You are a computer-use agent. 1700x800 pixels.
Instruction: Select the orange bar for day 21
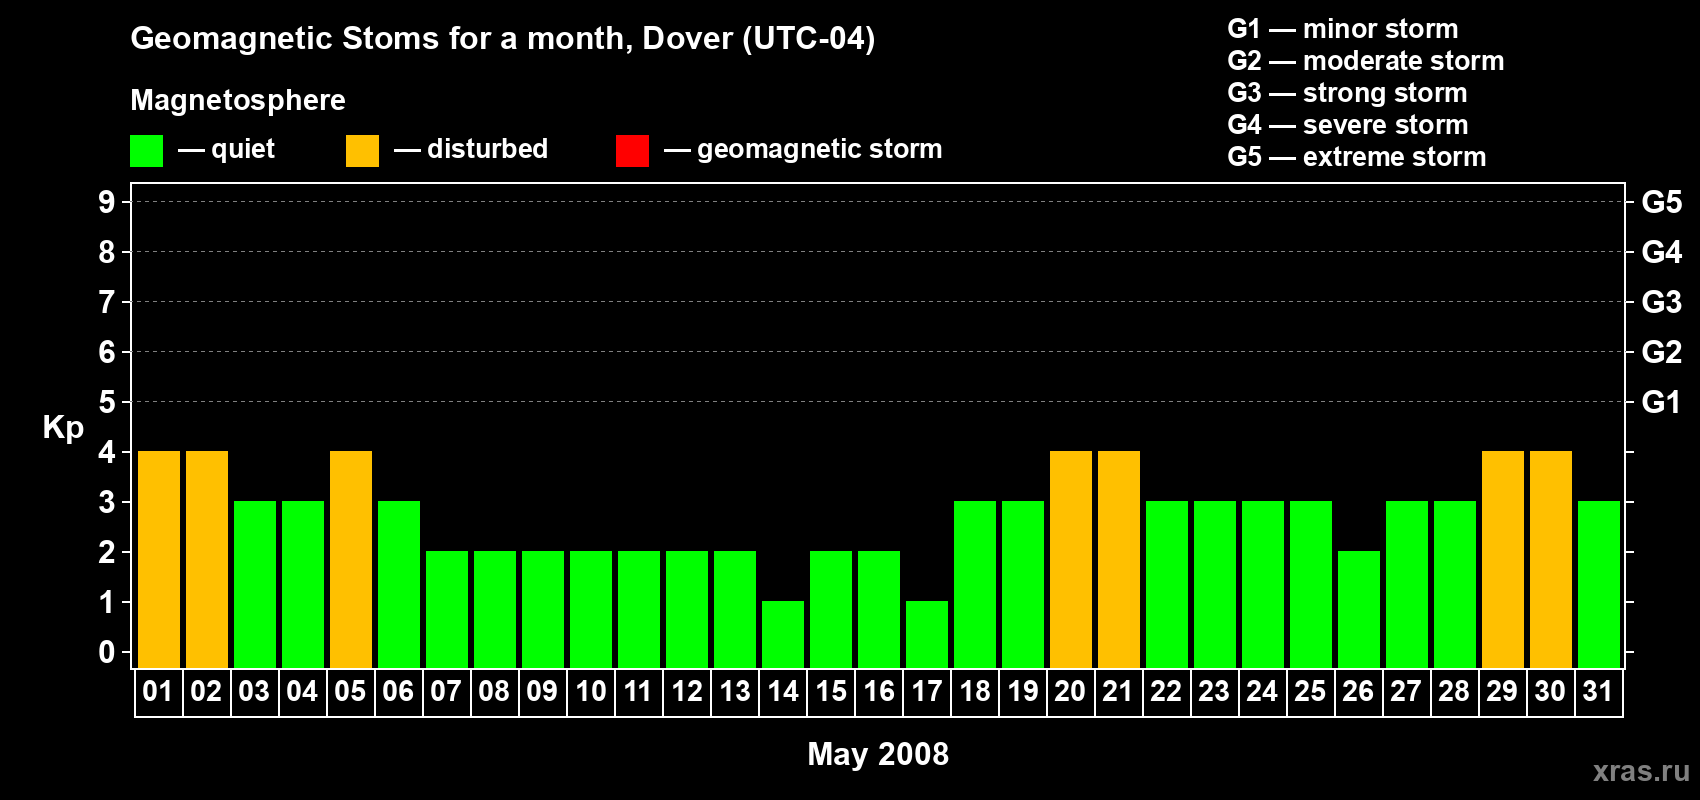point(1119,559)
